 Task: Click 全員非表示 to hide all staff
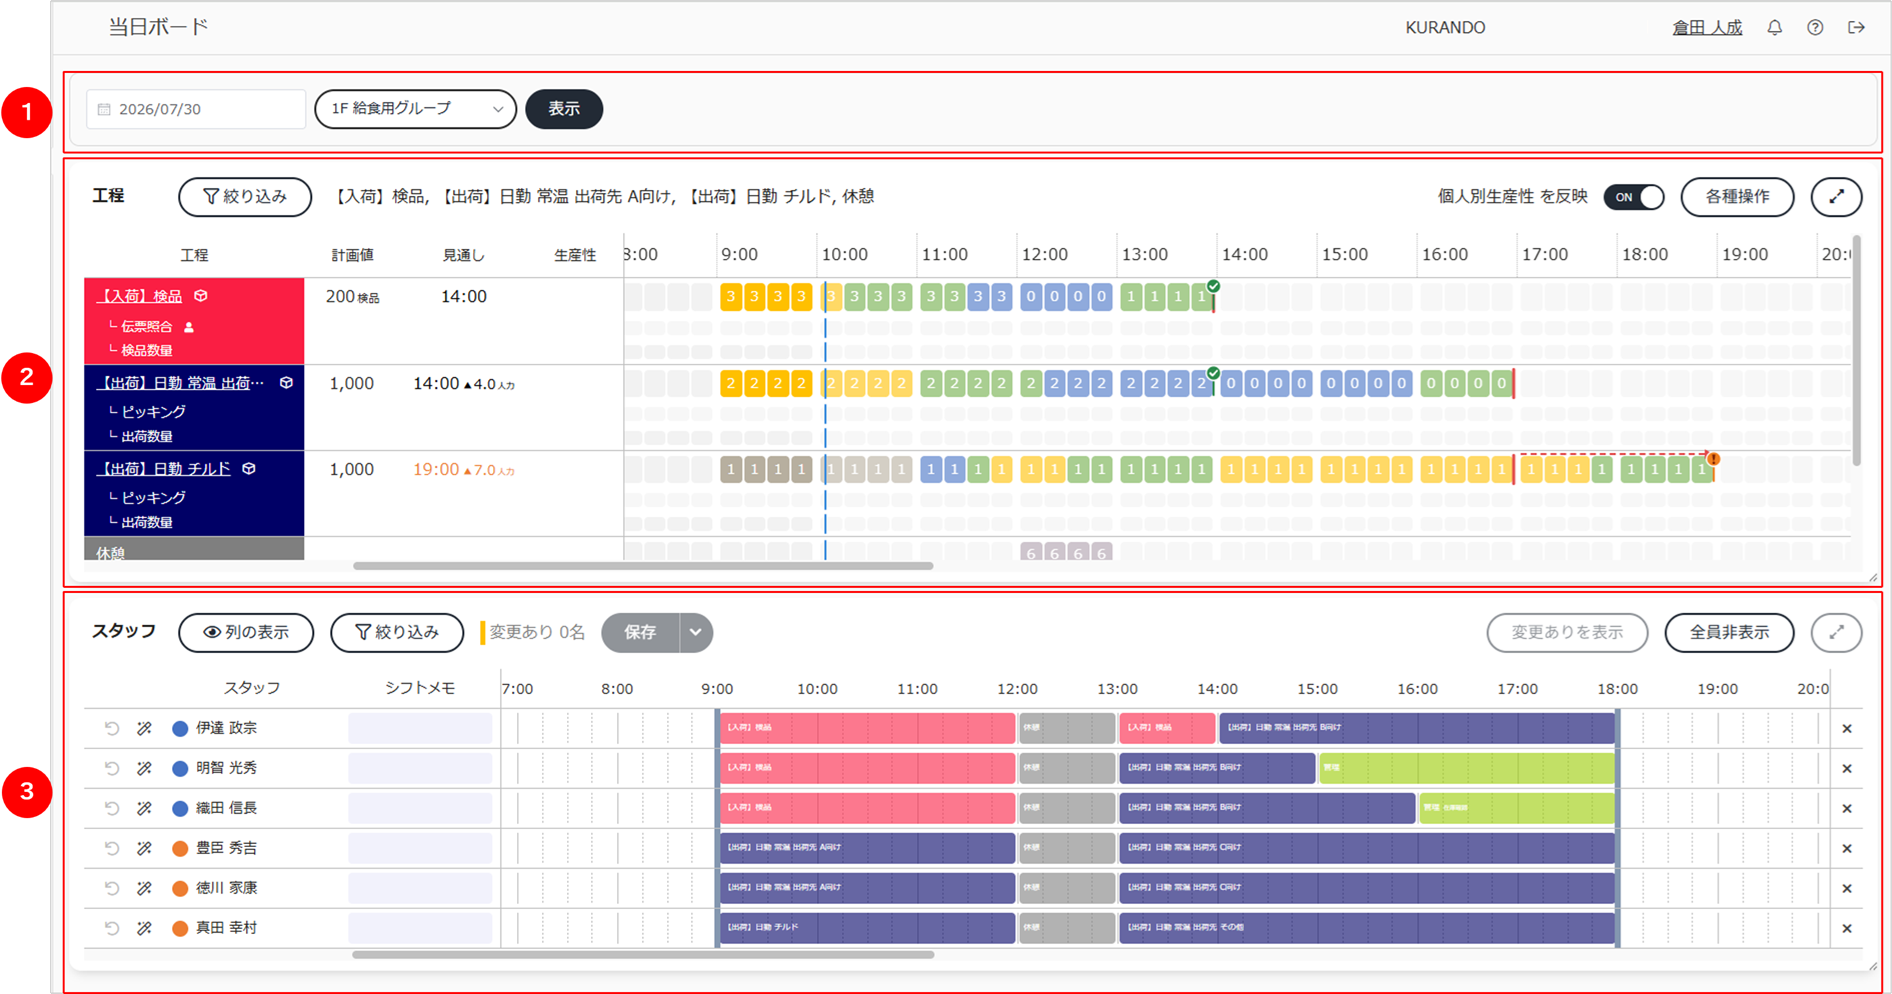coord(1729,632)
